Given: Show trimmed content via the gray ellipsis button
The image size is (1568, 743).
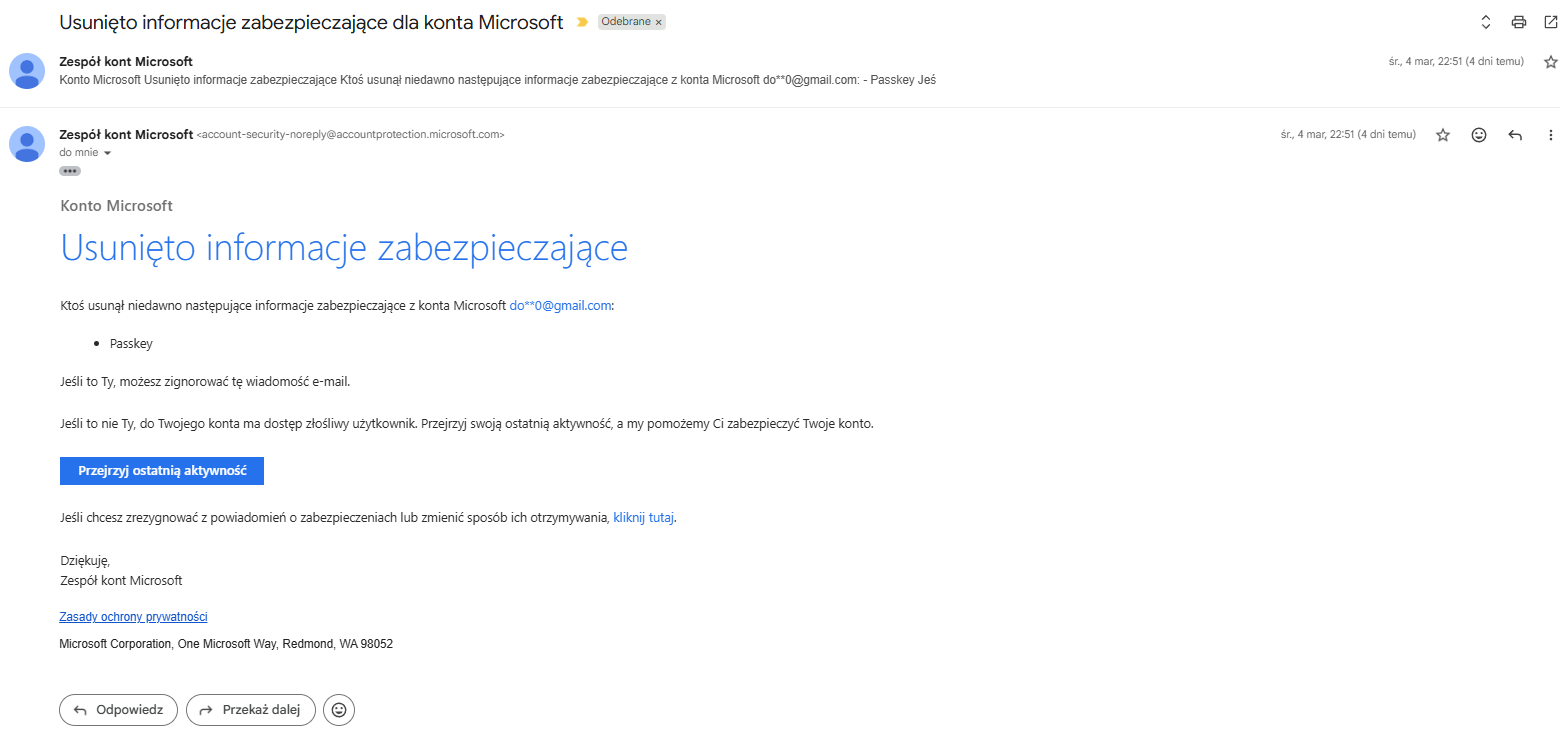Looking at the screenshot, I should (x=70, y=171).
